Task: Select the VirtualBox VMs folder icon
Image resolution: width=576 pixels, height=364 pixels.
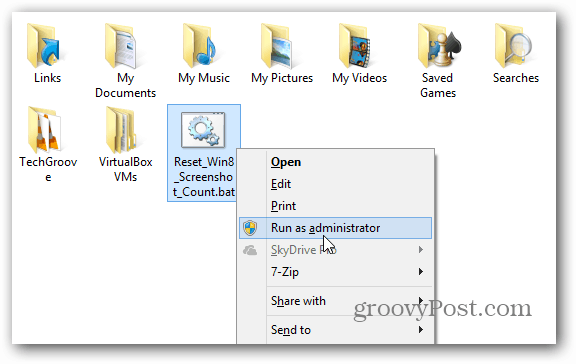Action: (122, 130)
